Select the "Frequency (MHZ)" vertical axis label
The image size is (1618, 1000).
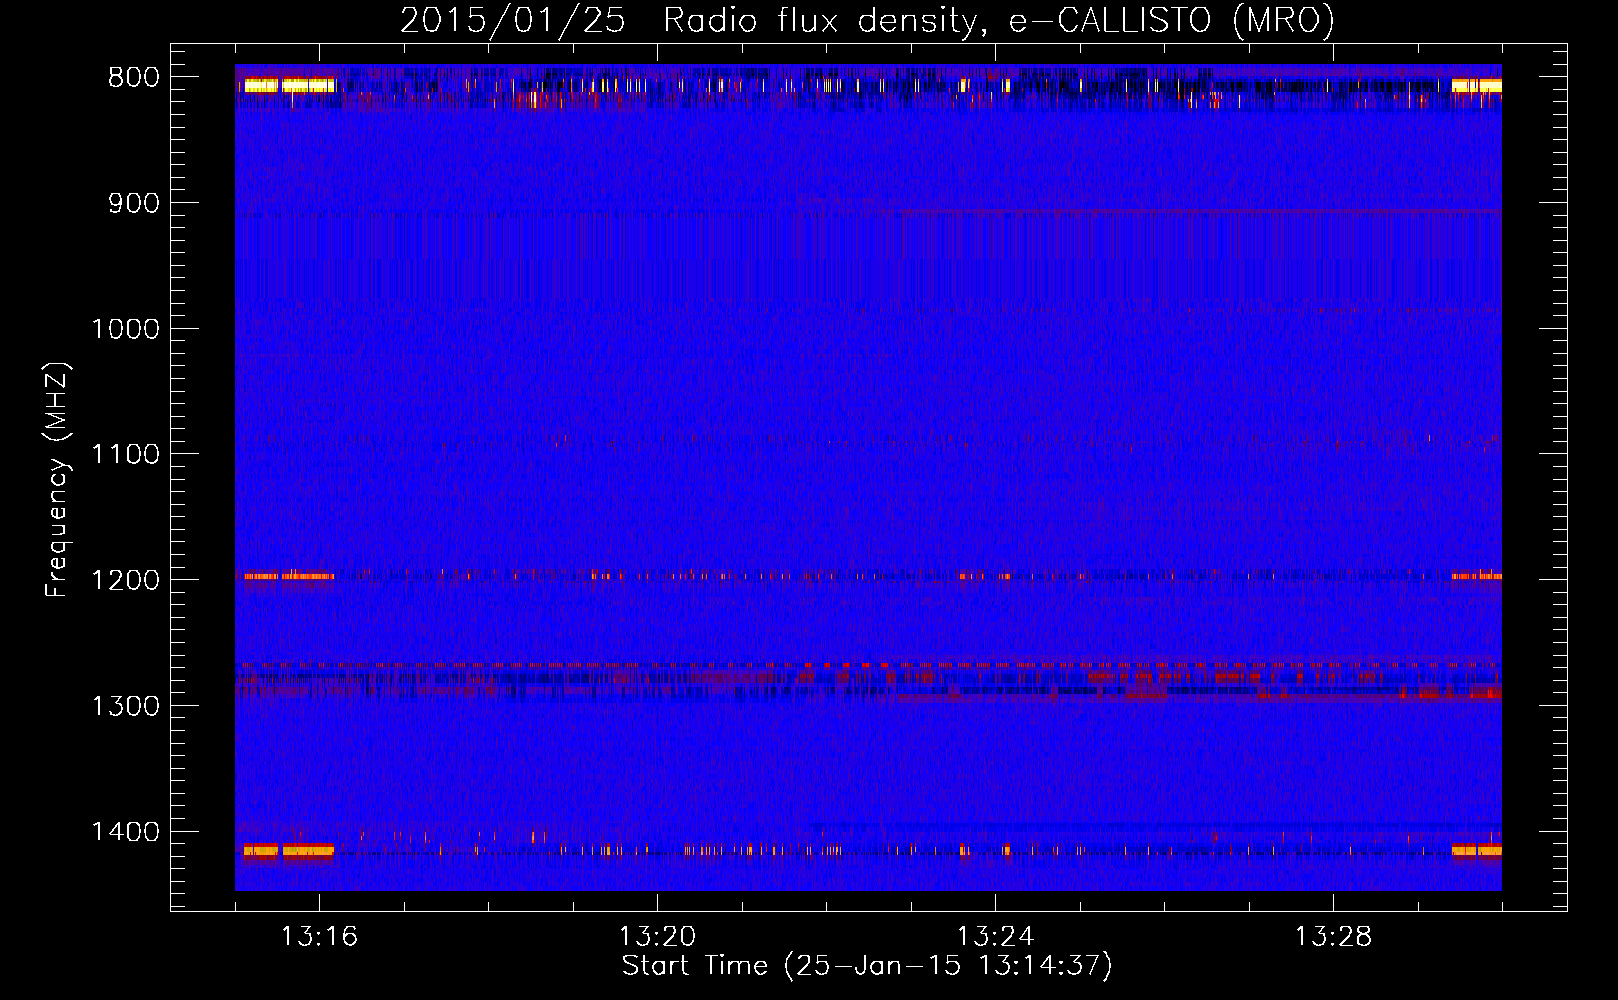click(x=57, y=480)
